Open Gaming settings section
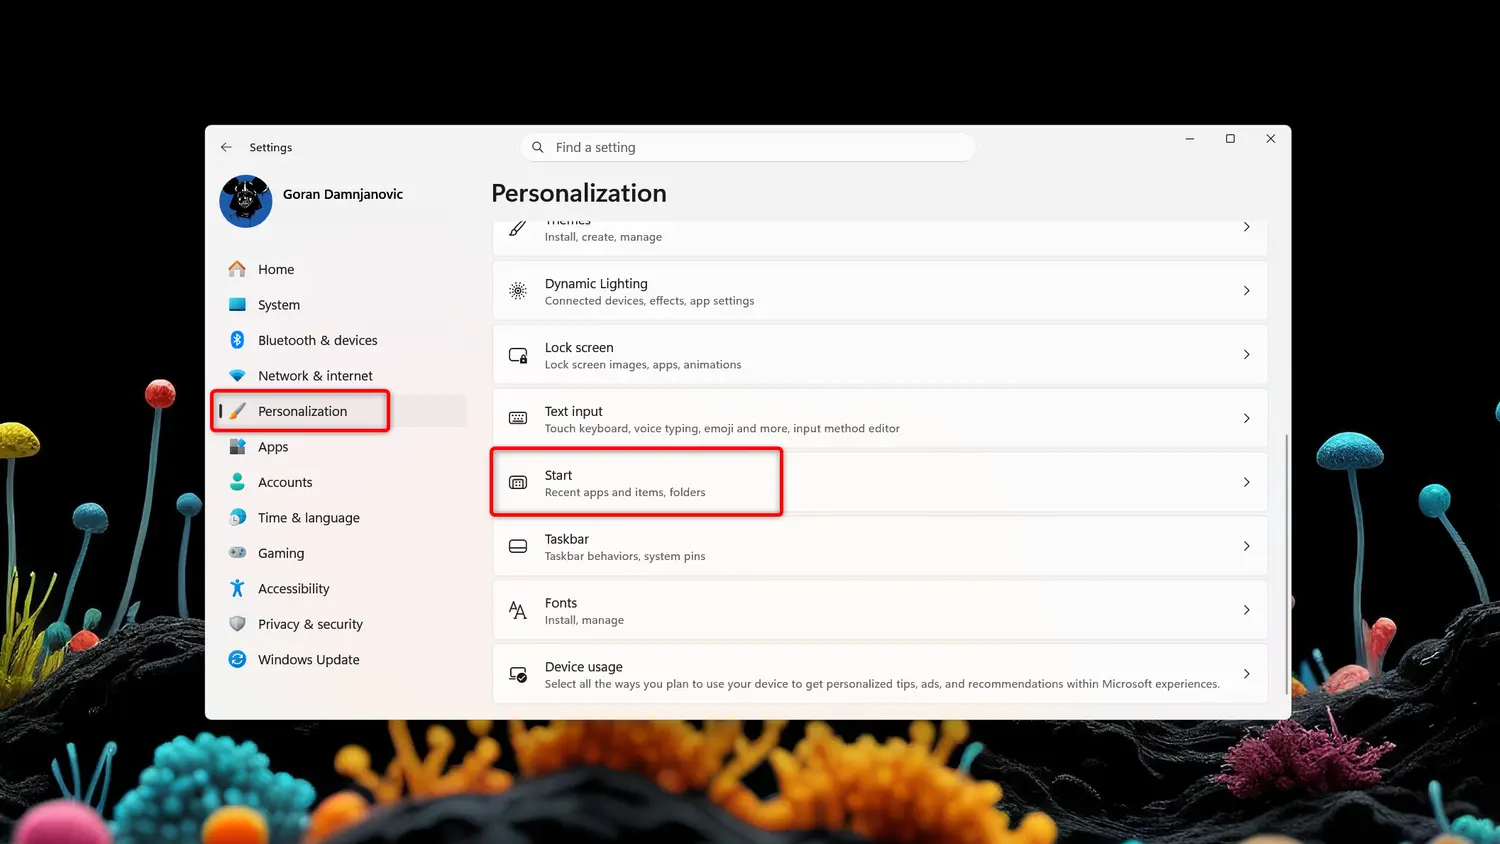 (x=342, y=553)
